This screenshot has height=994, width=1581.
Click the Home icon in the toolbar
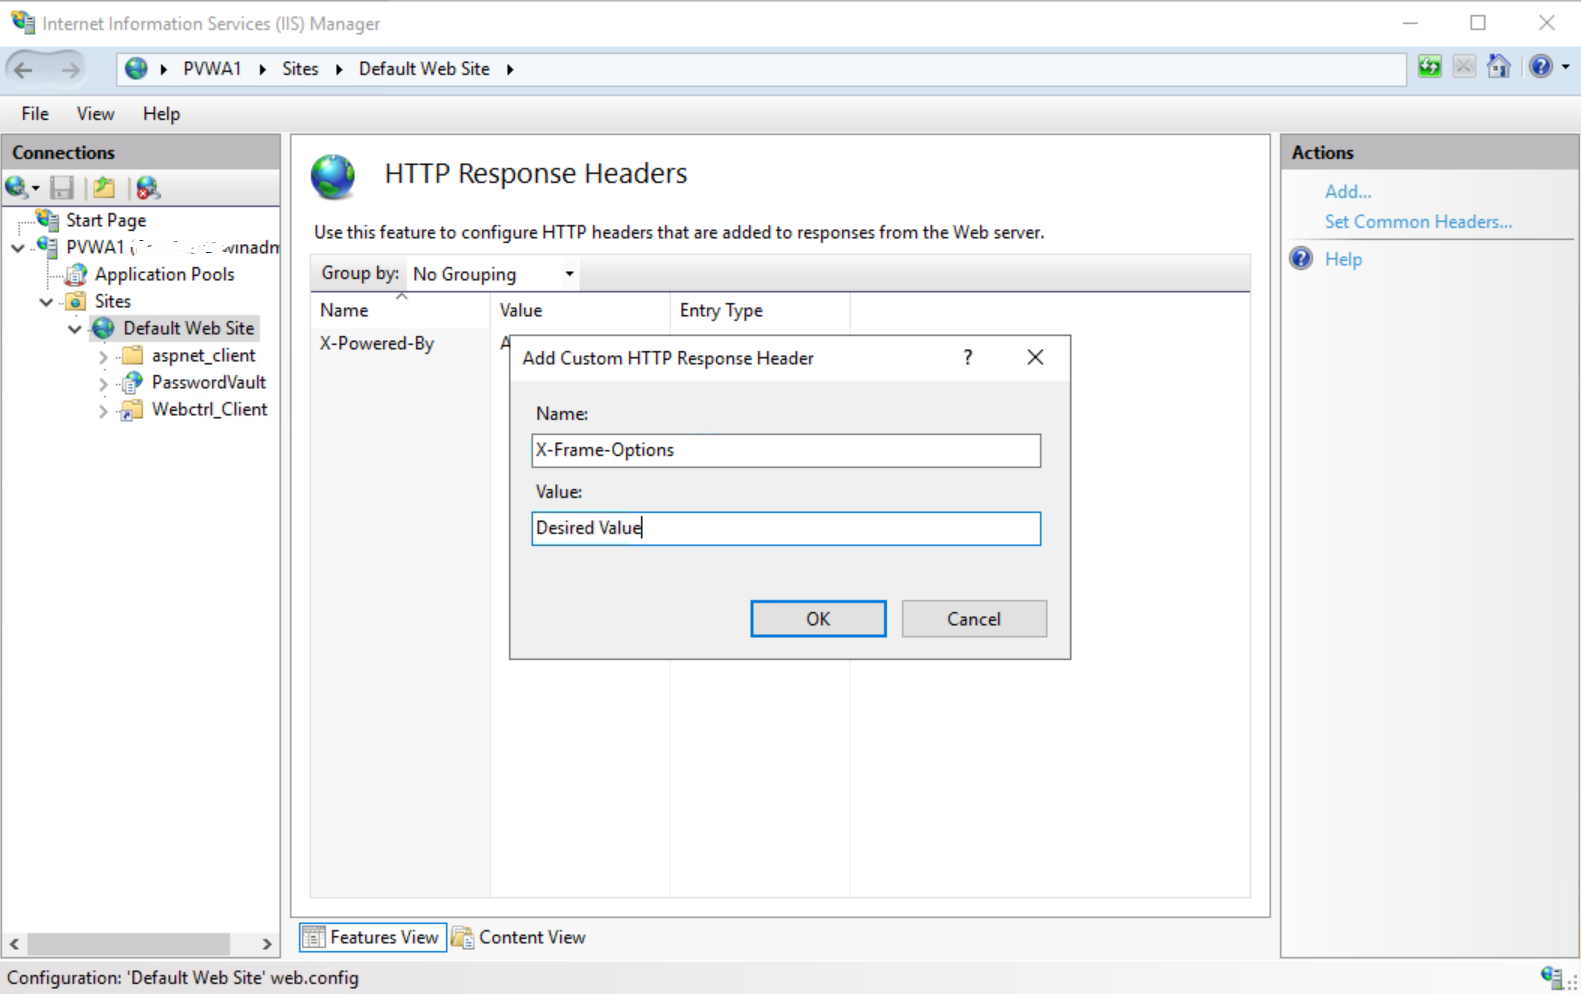[1498, 67]
